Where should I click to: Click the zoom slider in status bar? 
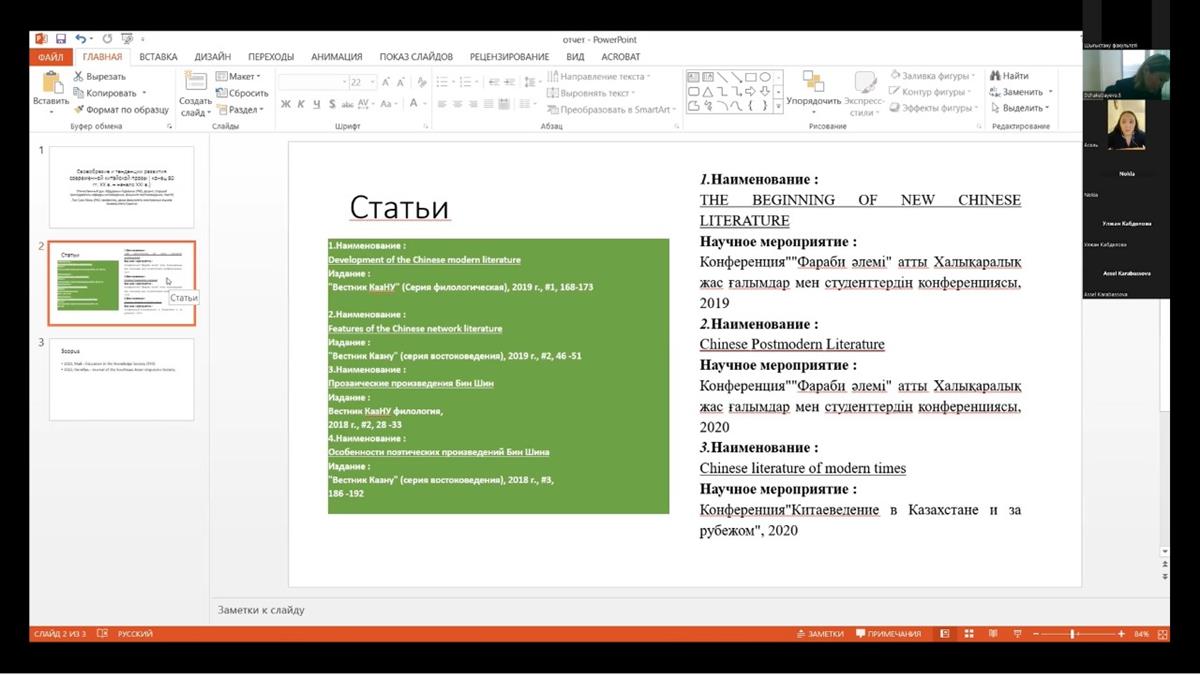[x=1073, y=634]
